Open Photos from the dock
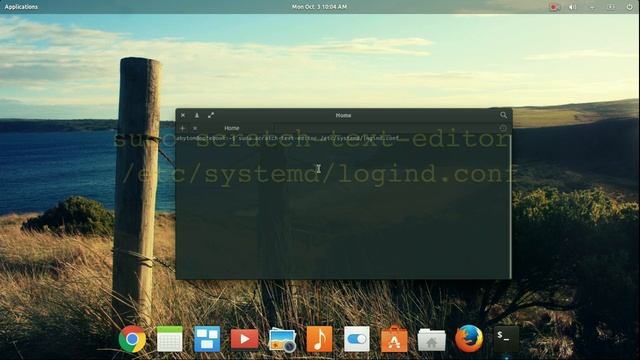640x360 pixels. pyautogui.click(x=282, y=340)
